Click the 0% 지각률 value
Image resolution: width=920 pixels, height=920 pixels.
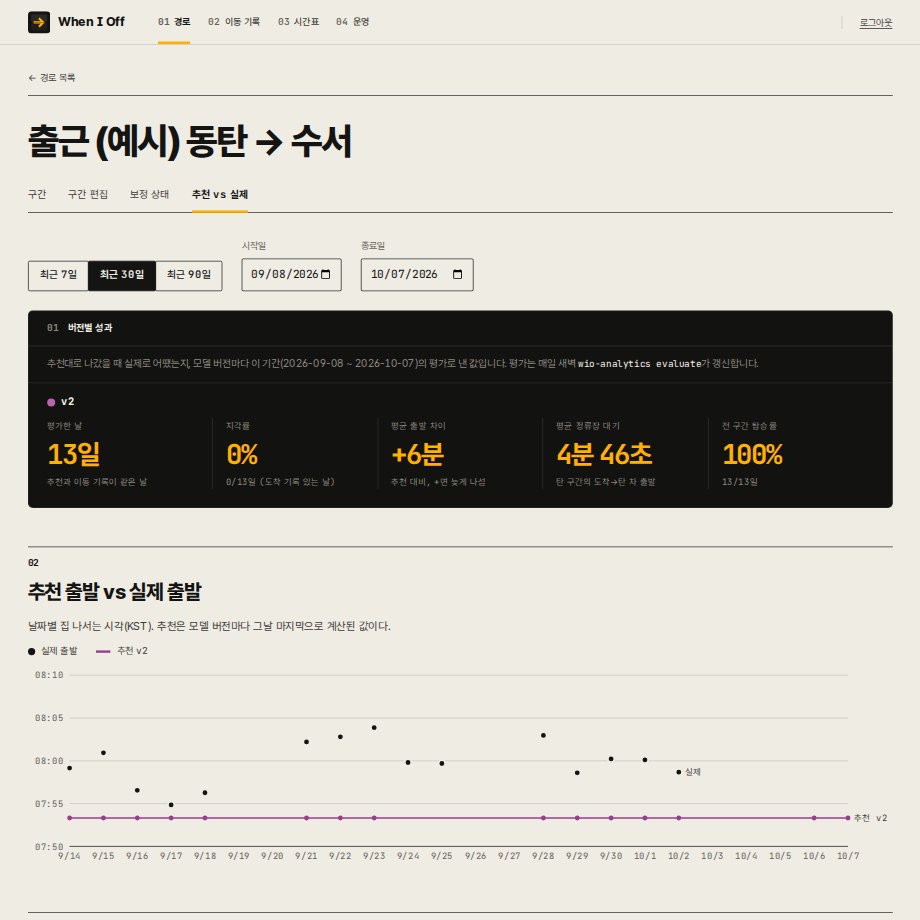click(x=242, y=454)
